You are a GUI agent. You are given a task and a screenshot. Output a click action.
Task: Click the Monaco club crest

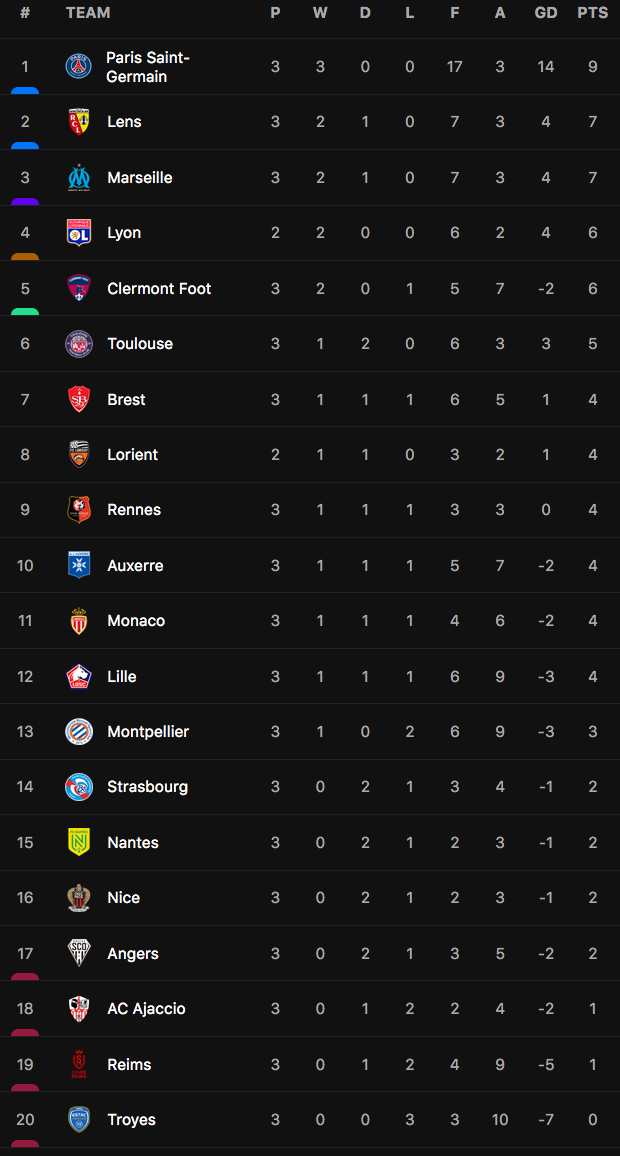[79, 621]
